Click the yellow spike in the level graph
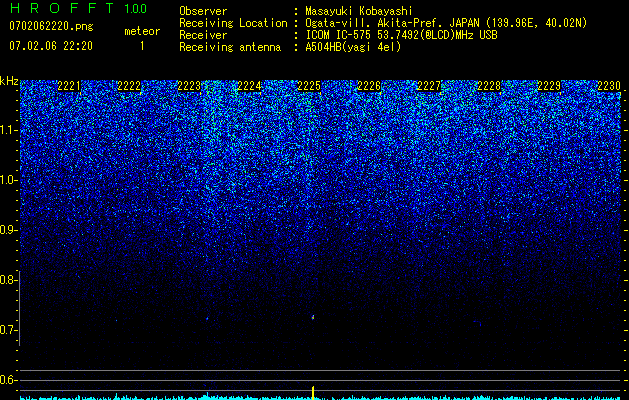629x400 pixels. pos(313,392)
